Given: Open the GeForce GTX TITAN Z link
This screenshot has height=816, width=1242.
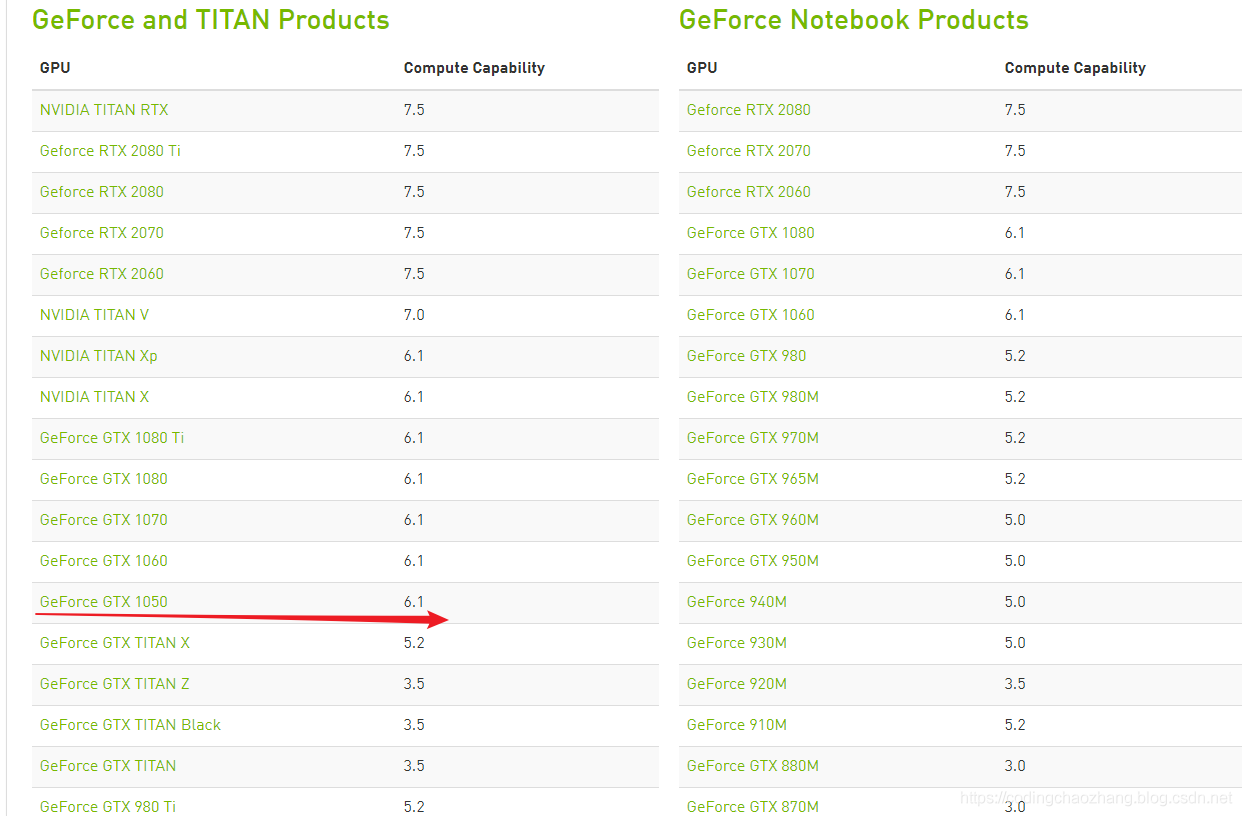Looking at the screenshot, I should pos(114,684).
